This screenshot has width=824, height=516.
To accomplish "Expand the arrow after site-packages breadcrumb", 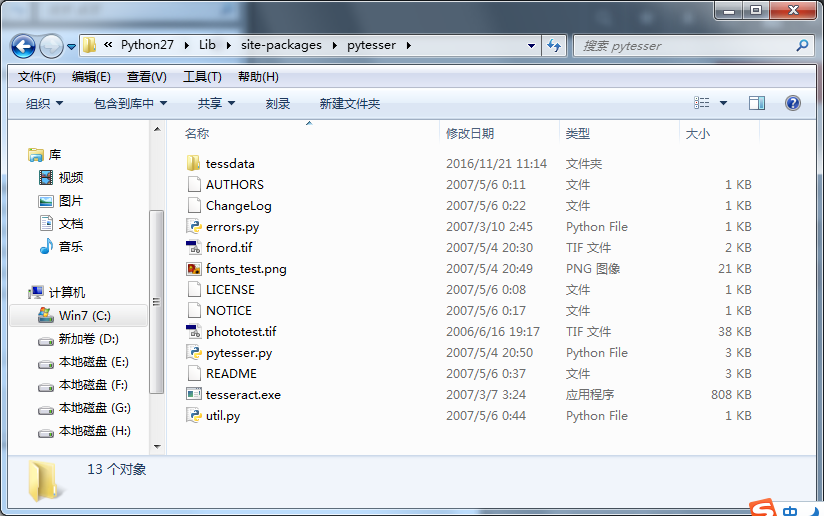I will pos(334,46).
